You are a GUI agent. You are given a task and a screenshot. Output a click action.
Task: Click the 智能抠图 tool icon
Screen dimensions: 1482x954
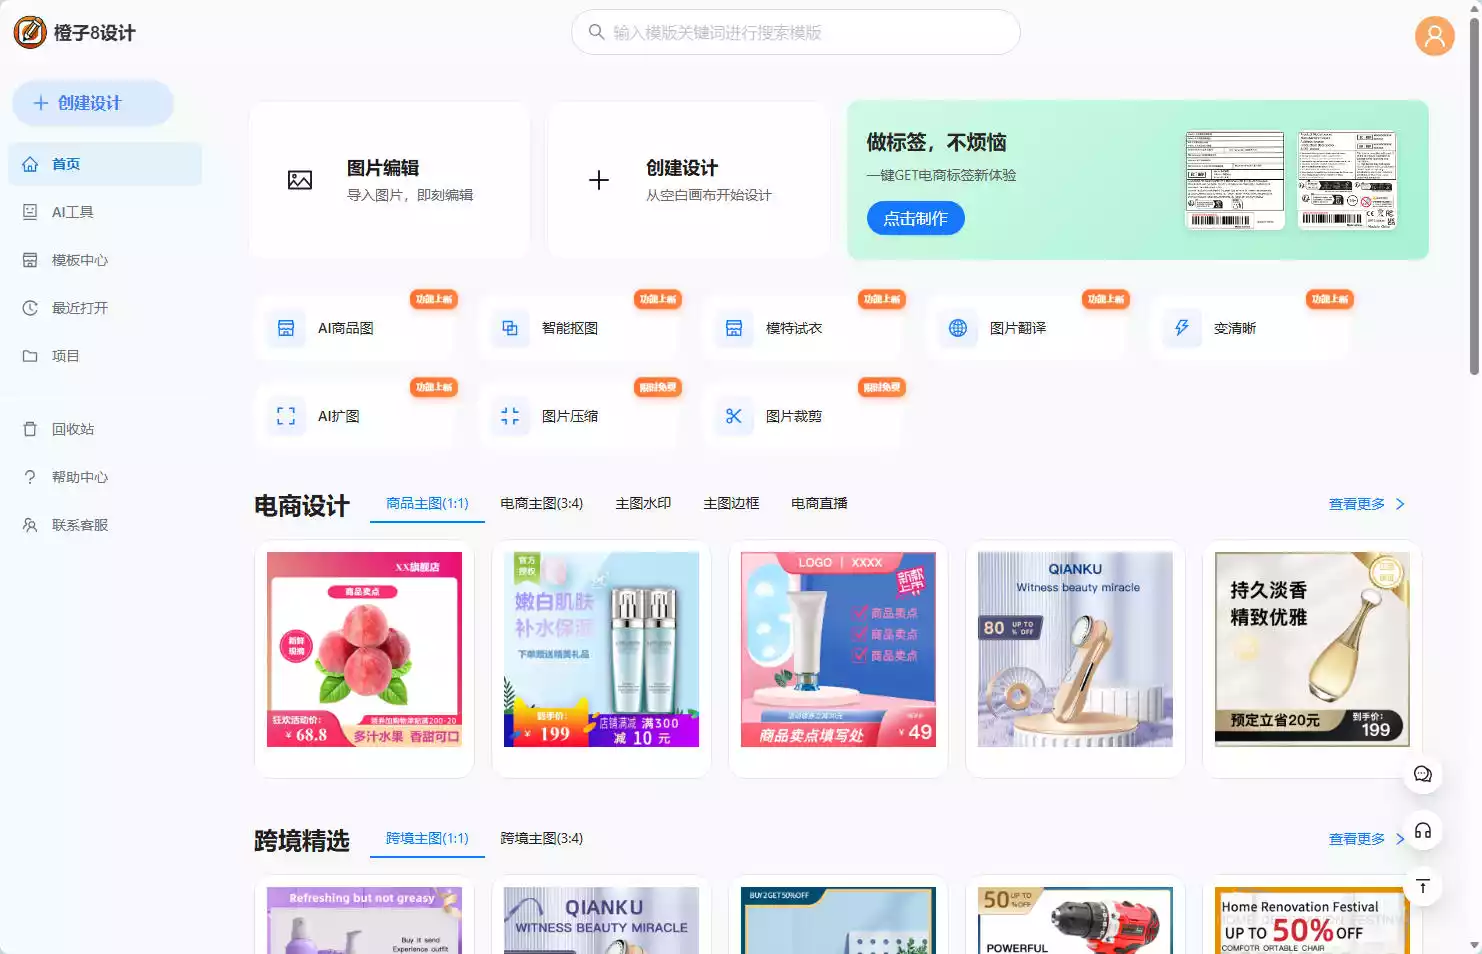click(x=510, y=328)
